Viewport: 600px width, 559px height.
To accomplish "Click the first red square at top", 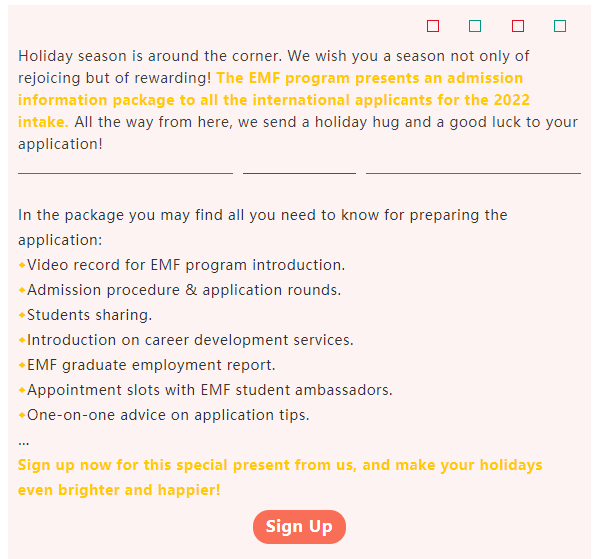I will pos(433,26).
